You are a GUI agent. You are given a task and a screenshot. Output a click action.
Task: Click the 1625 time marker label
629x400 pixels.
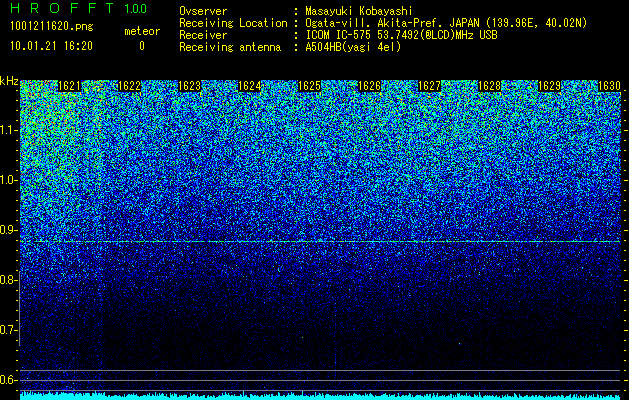pyautogui.click(x=309, y=86)
